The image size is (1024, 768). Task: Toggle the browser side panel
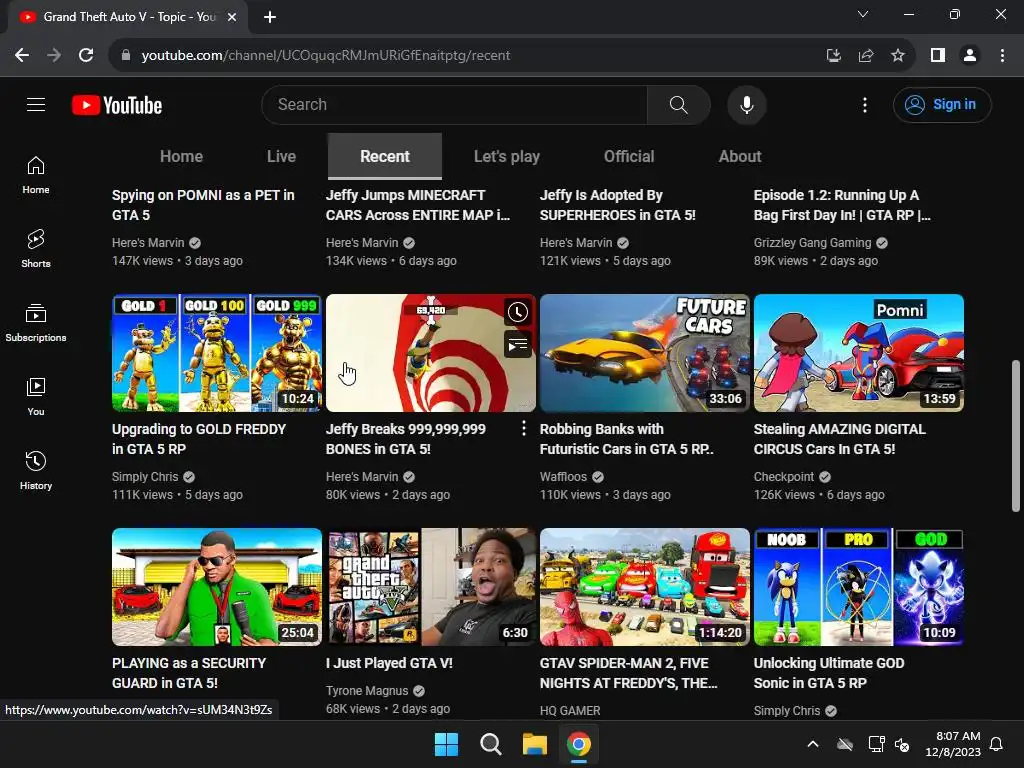[938, 56]
